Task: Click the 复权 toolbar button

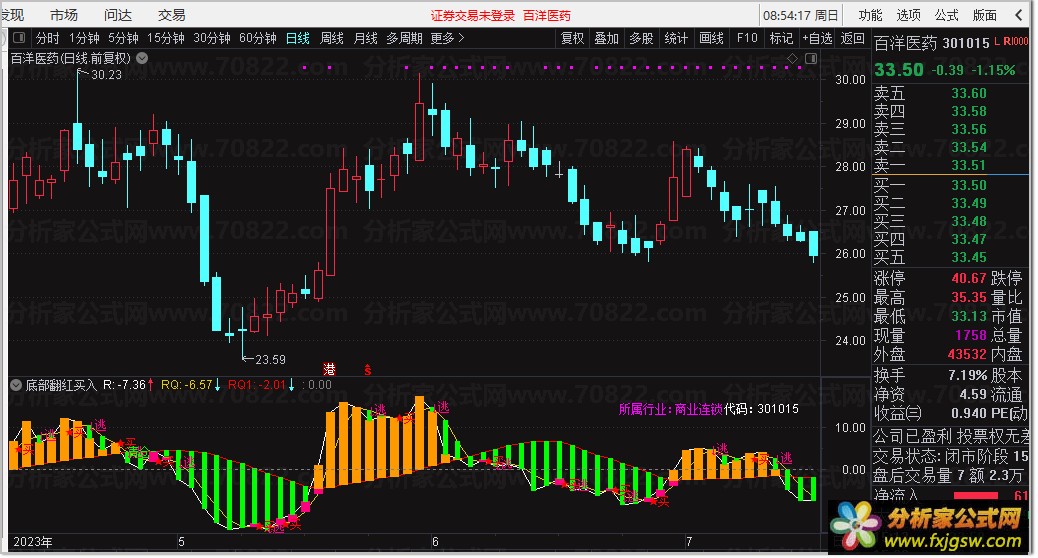Action: tap(573, 38)
